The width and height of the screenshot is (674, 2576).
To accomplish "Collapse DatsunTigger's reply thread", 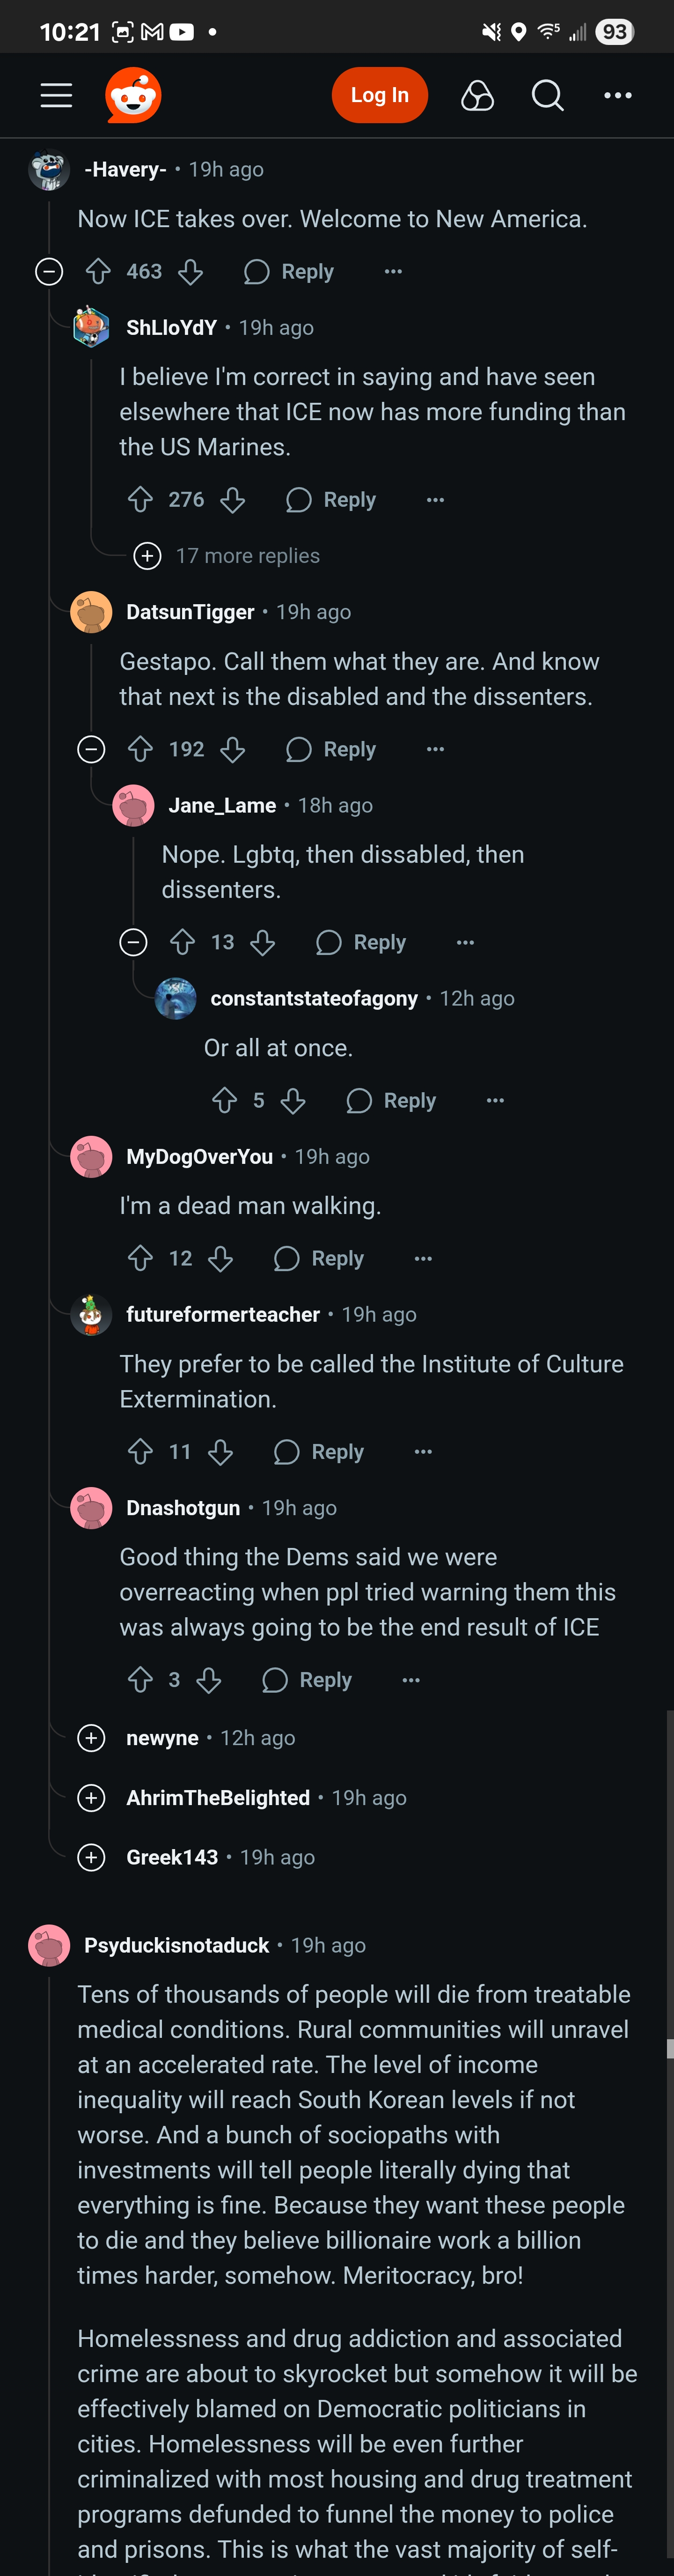I will click(91, 749).
